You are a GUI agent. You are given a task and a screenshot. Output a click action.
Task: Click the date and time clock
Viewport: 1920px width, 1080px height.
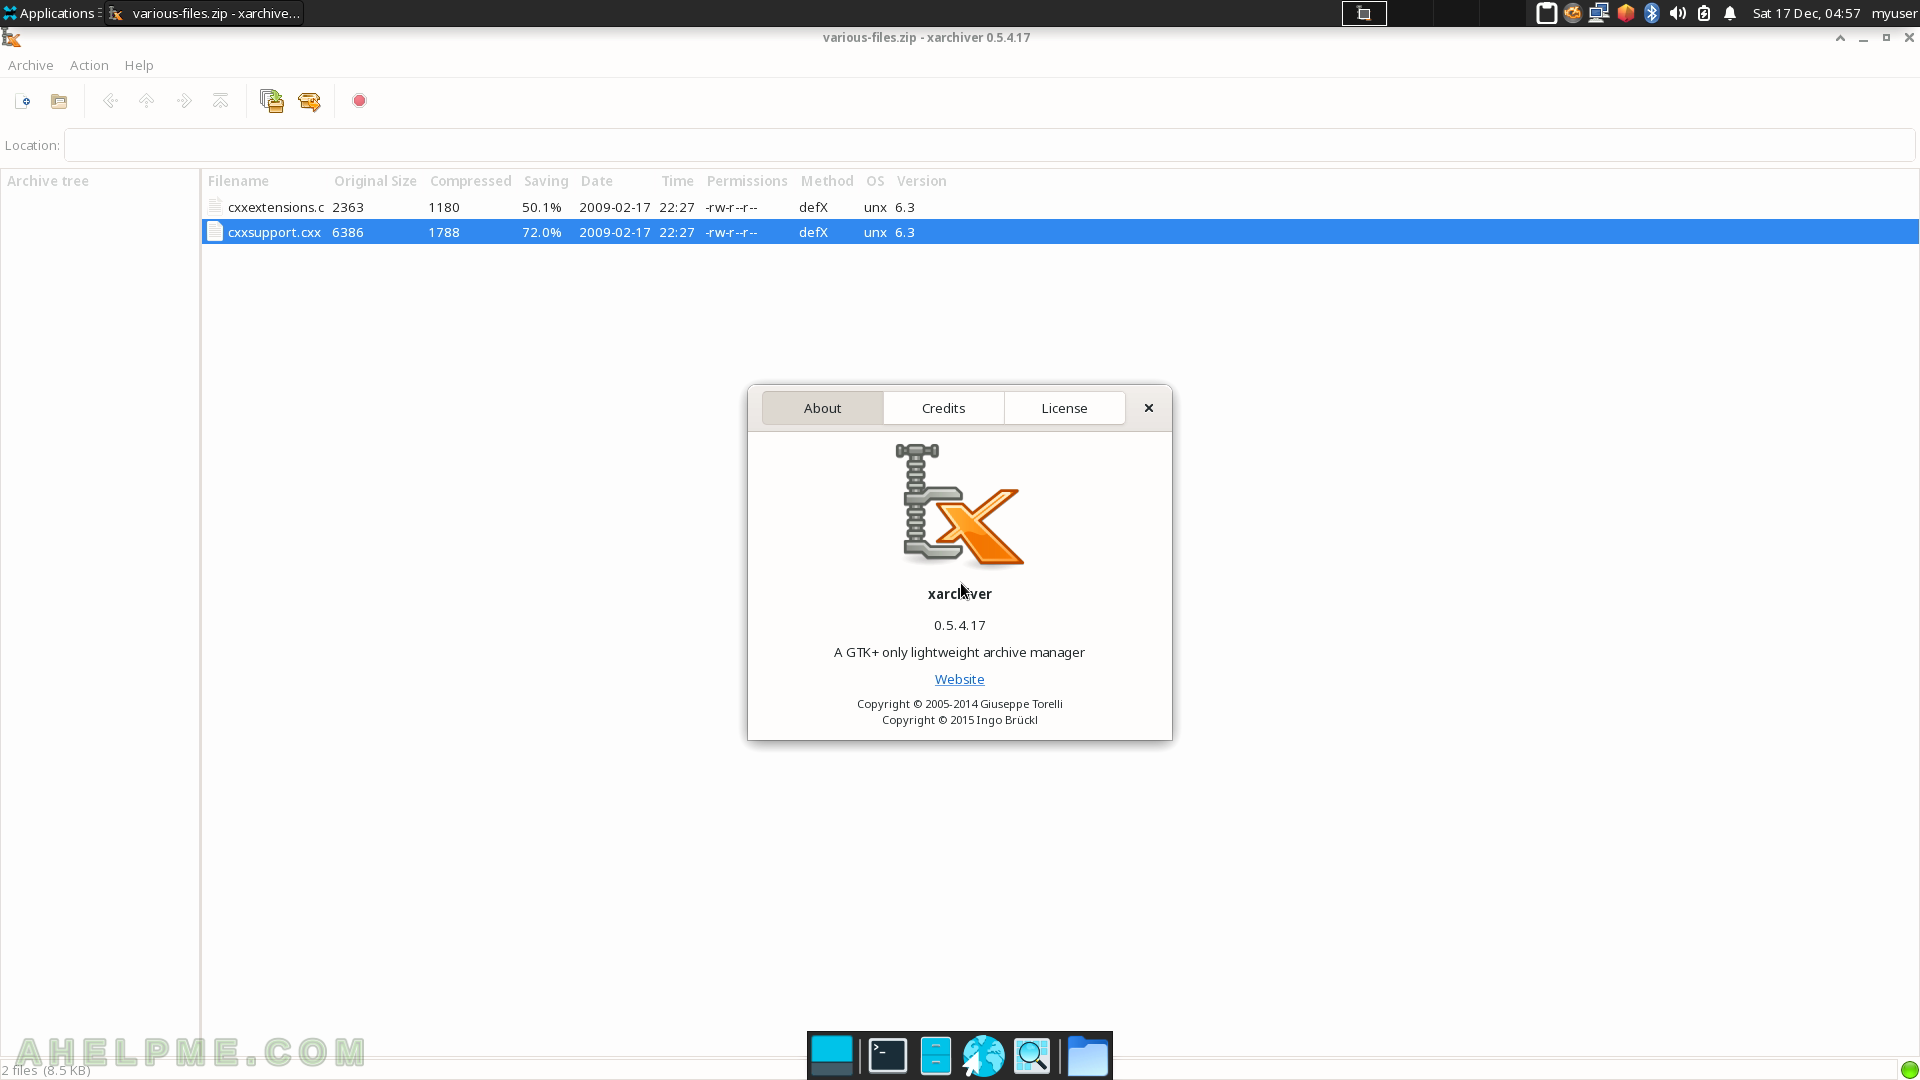tap(1806, 13)
